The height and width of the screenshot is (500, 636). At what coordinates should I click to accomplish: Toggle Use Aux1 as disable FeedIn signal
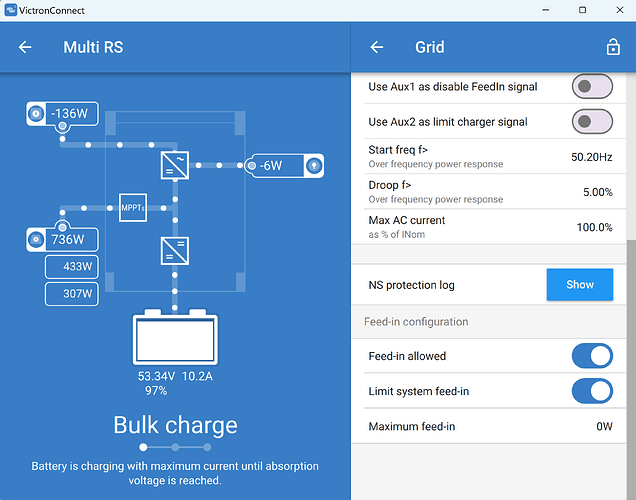592,86
